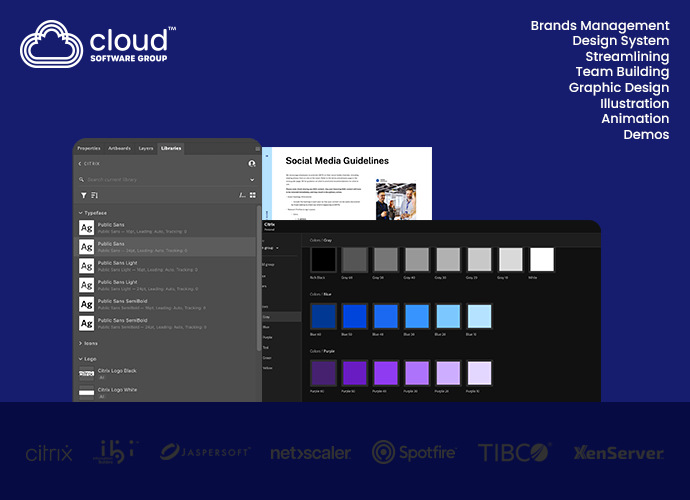Click the sort order icon
The width and height of the screenshot is (690, 500).
(x=95, y=195)
